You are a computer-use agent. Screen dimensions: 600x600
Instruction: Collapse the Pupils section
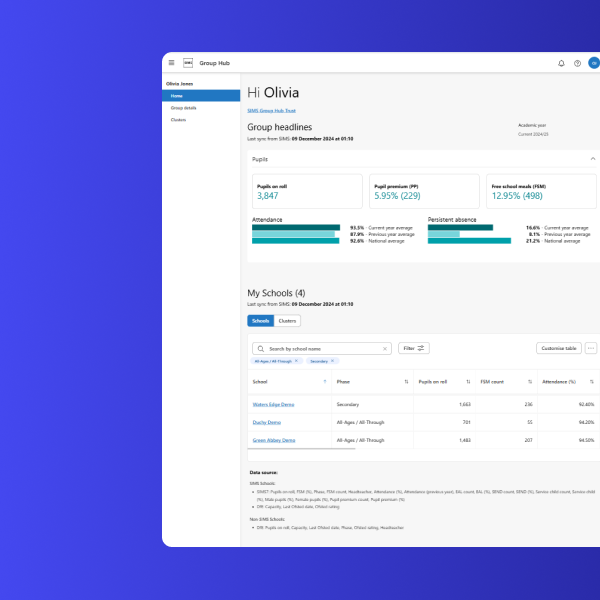point(592,159)
